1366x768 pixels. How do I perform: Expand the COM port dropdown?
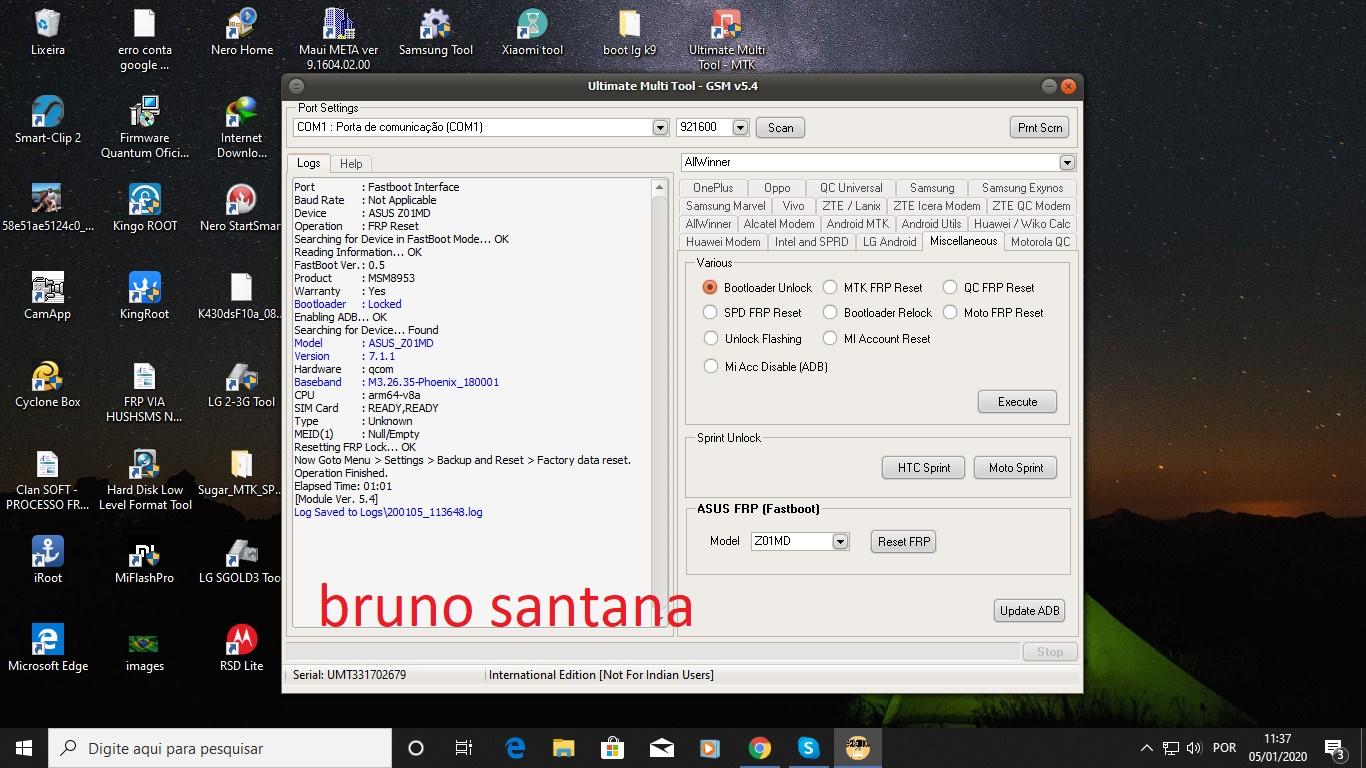pos(660,127)
